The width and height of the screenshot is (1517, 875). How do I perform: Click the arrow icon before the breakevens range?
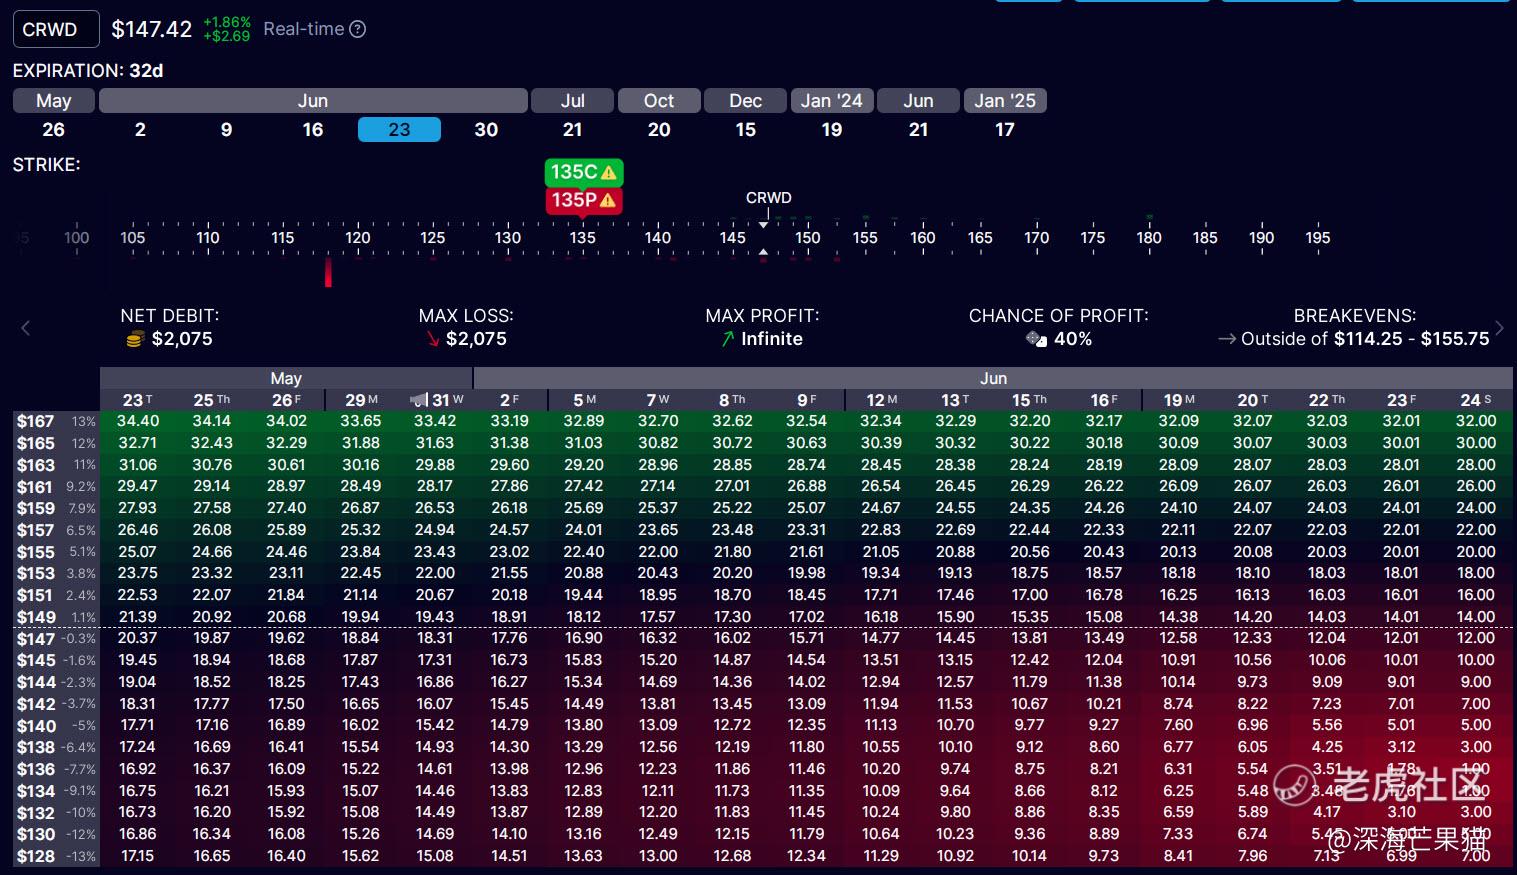(1226, 339)
